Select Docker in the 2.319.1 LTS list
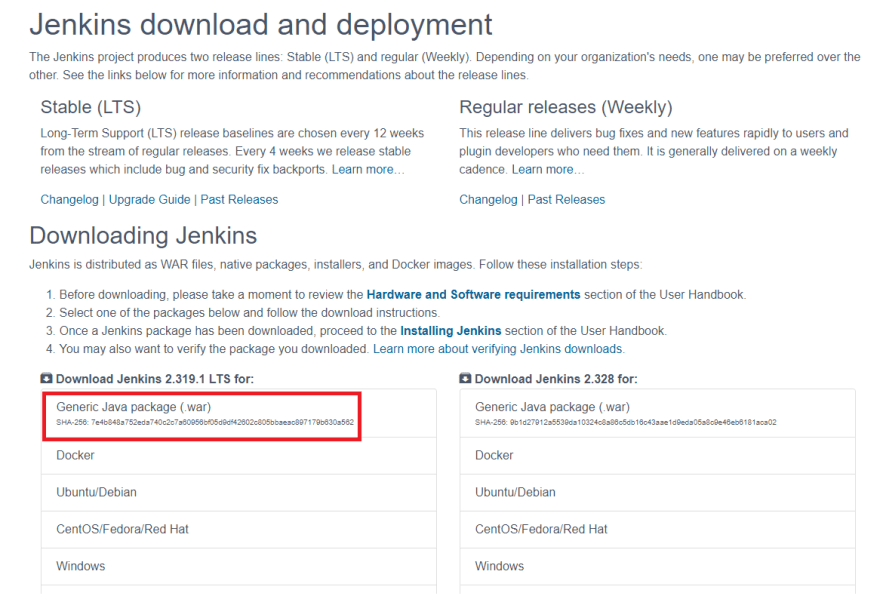Viewport: 880px width, 599px height. pos(239,455)
